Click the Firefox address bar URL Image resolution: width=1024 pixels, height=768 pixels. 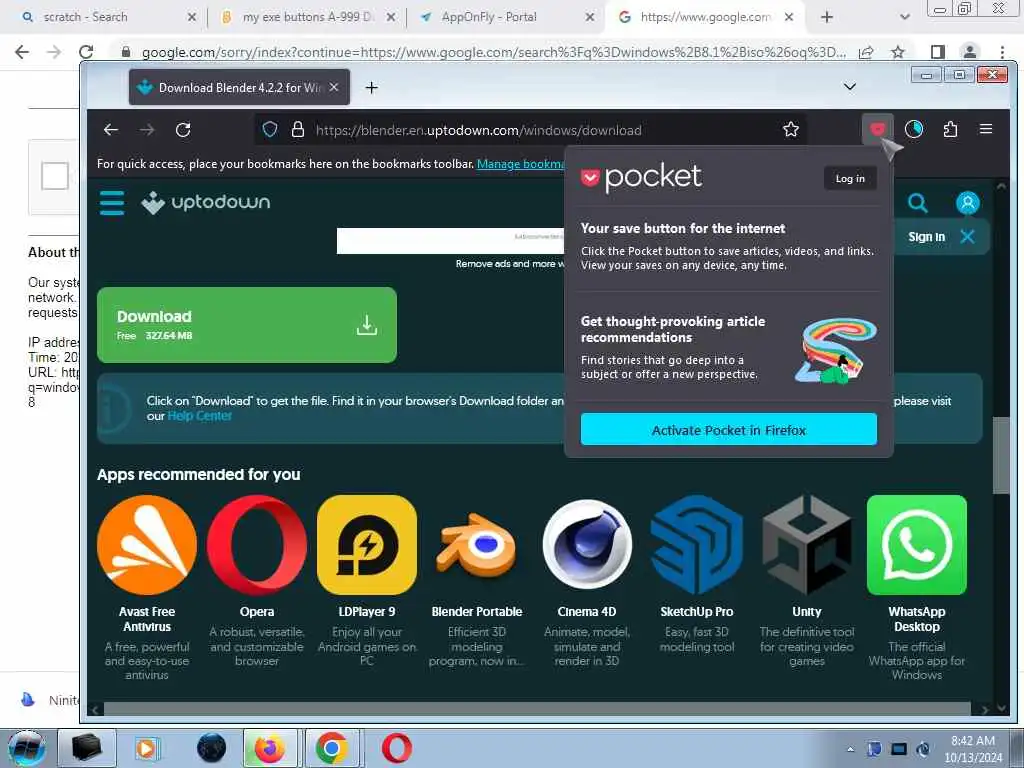[478, 130]
